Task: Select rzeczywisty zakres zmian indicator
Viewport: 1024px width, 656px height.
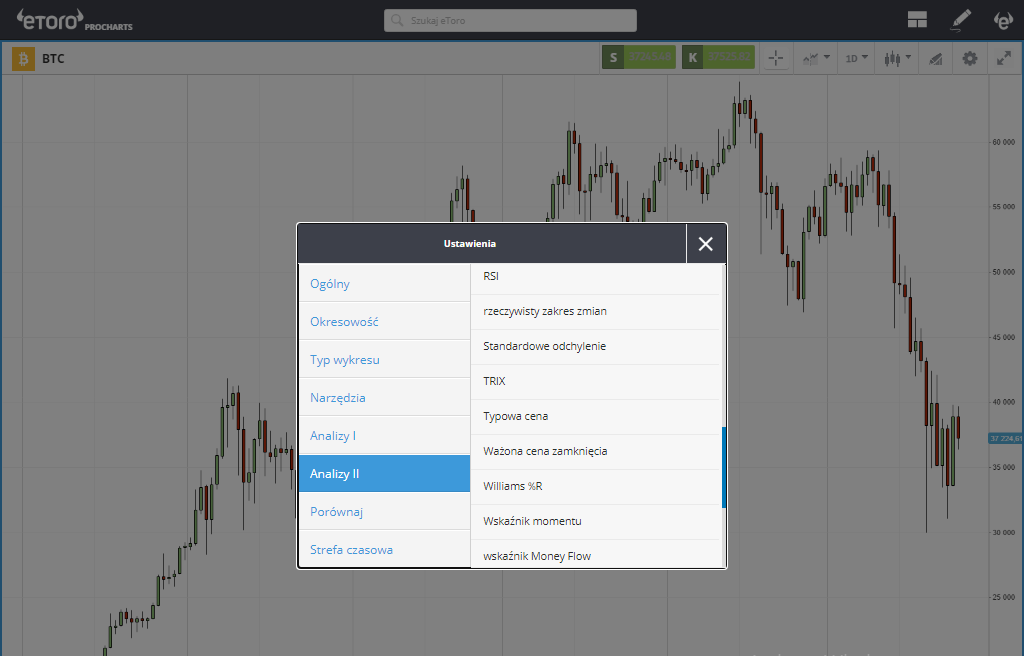Action: [595, 312]
